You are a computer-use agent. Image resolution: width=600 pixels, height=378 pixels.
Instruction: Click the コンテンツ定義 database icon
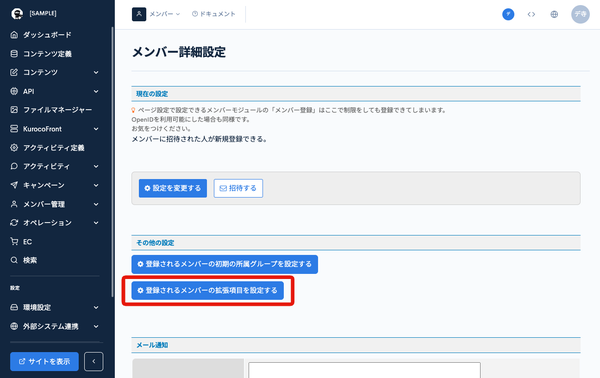pyautogui.click(x=14, y=54)
